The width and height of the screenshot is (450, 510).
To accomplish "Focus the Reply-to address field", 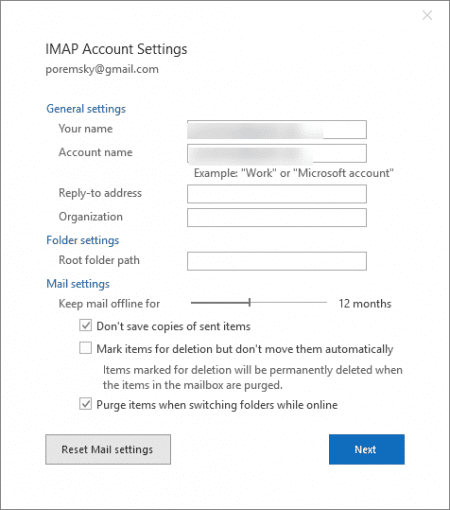I will (x=277, y=194).
